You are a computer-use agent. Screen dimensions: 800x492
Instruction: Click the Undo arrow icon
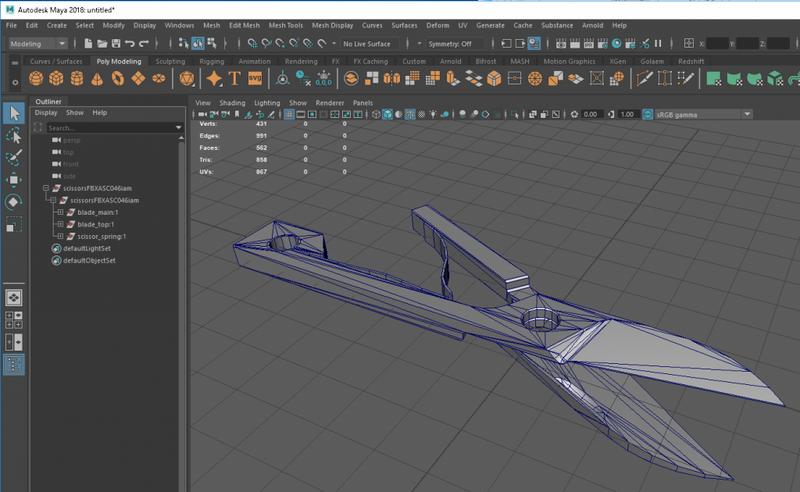tap(130, 43)
